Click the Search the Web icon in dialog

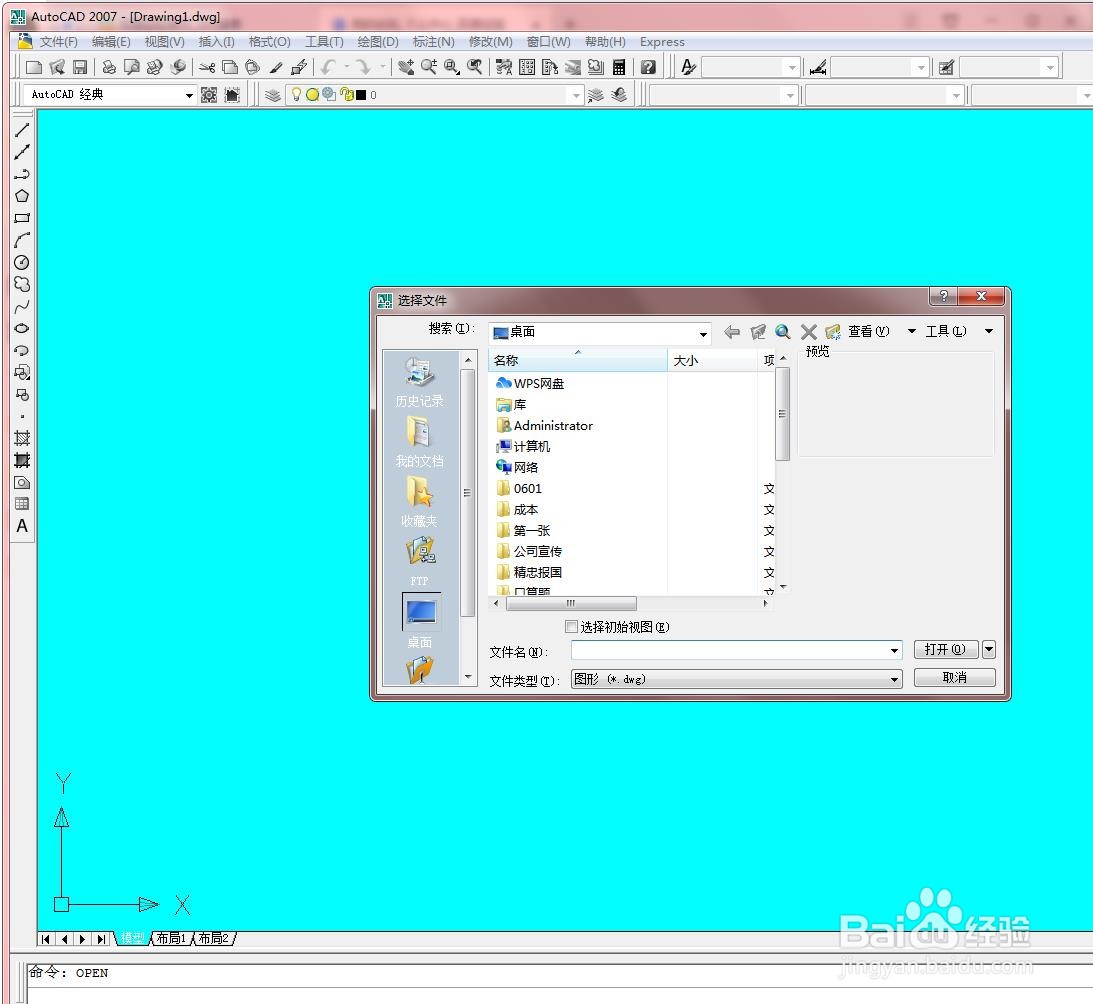pyautogui.click(x=783, y=332)
